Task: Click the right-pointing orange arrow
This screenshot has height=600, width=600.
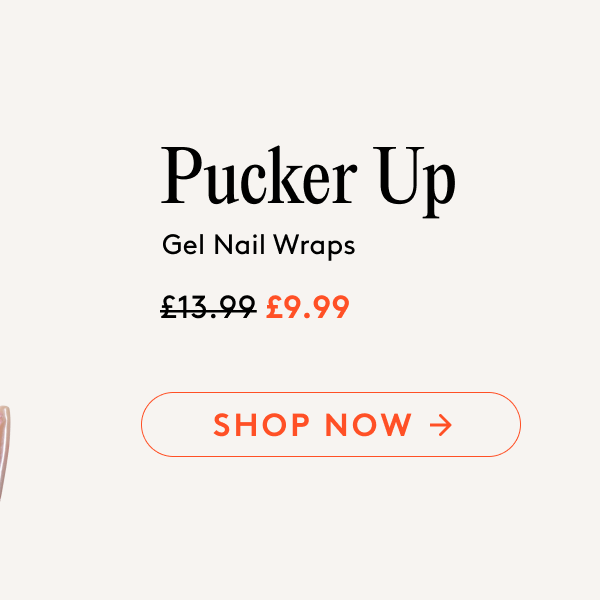Action: pos(440,425)
